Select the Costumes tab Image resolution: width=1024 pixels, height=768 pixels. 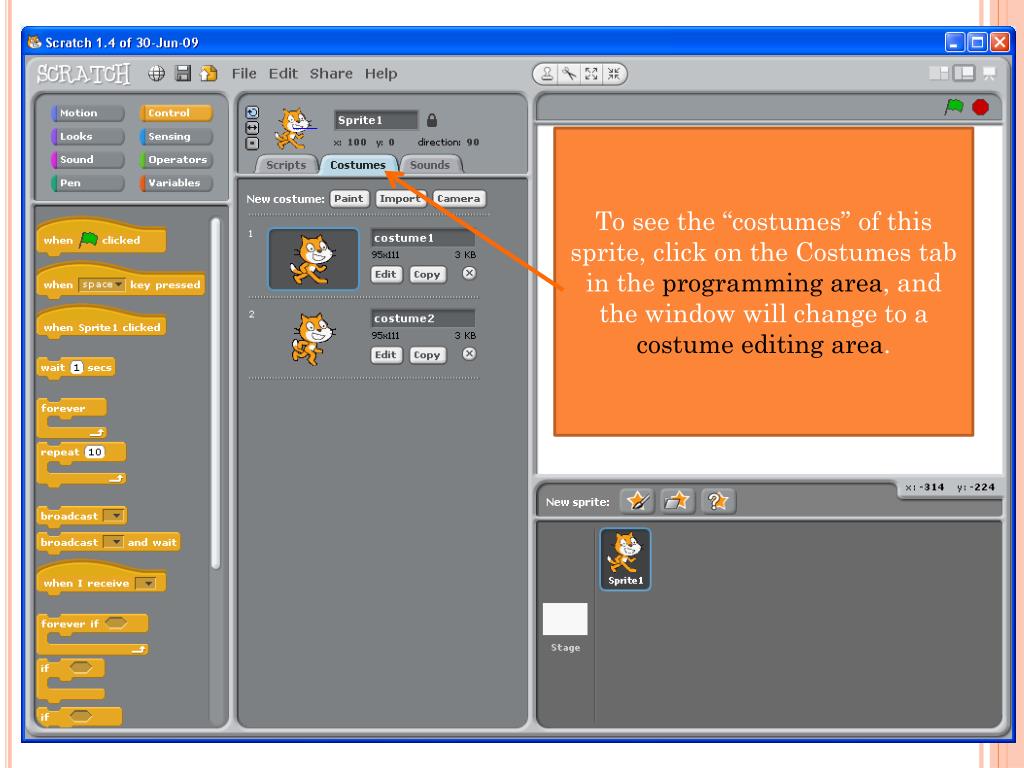(x=358, y=165)
